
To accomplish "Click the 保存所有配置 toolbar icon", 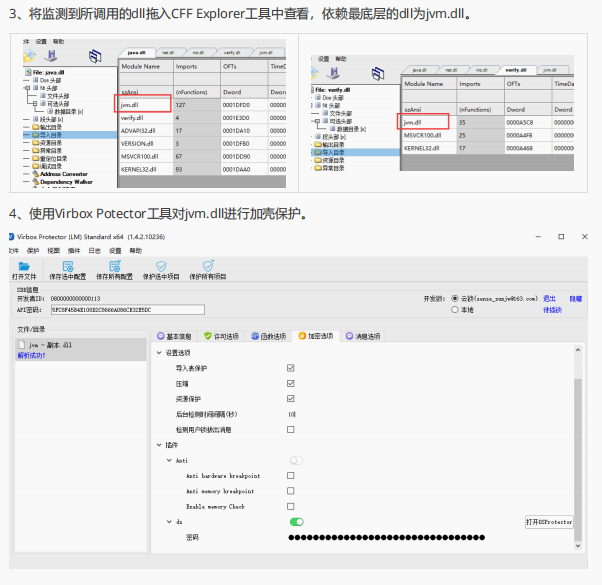I will click(114, 266).
